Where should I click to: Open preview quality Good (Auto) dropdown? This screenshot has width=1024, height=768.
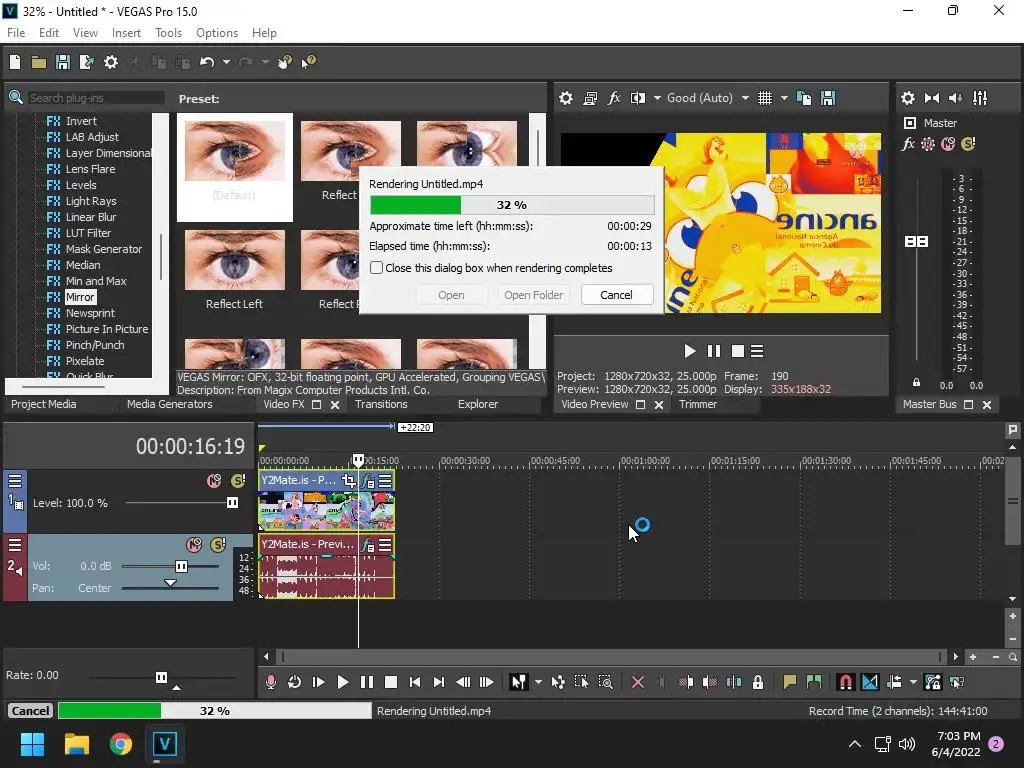(745, 98)
